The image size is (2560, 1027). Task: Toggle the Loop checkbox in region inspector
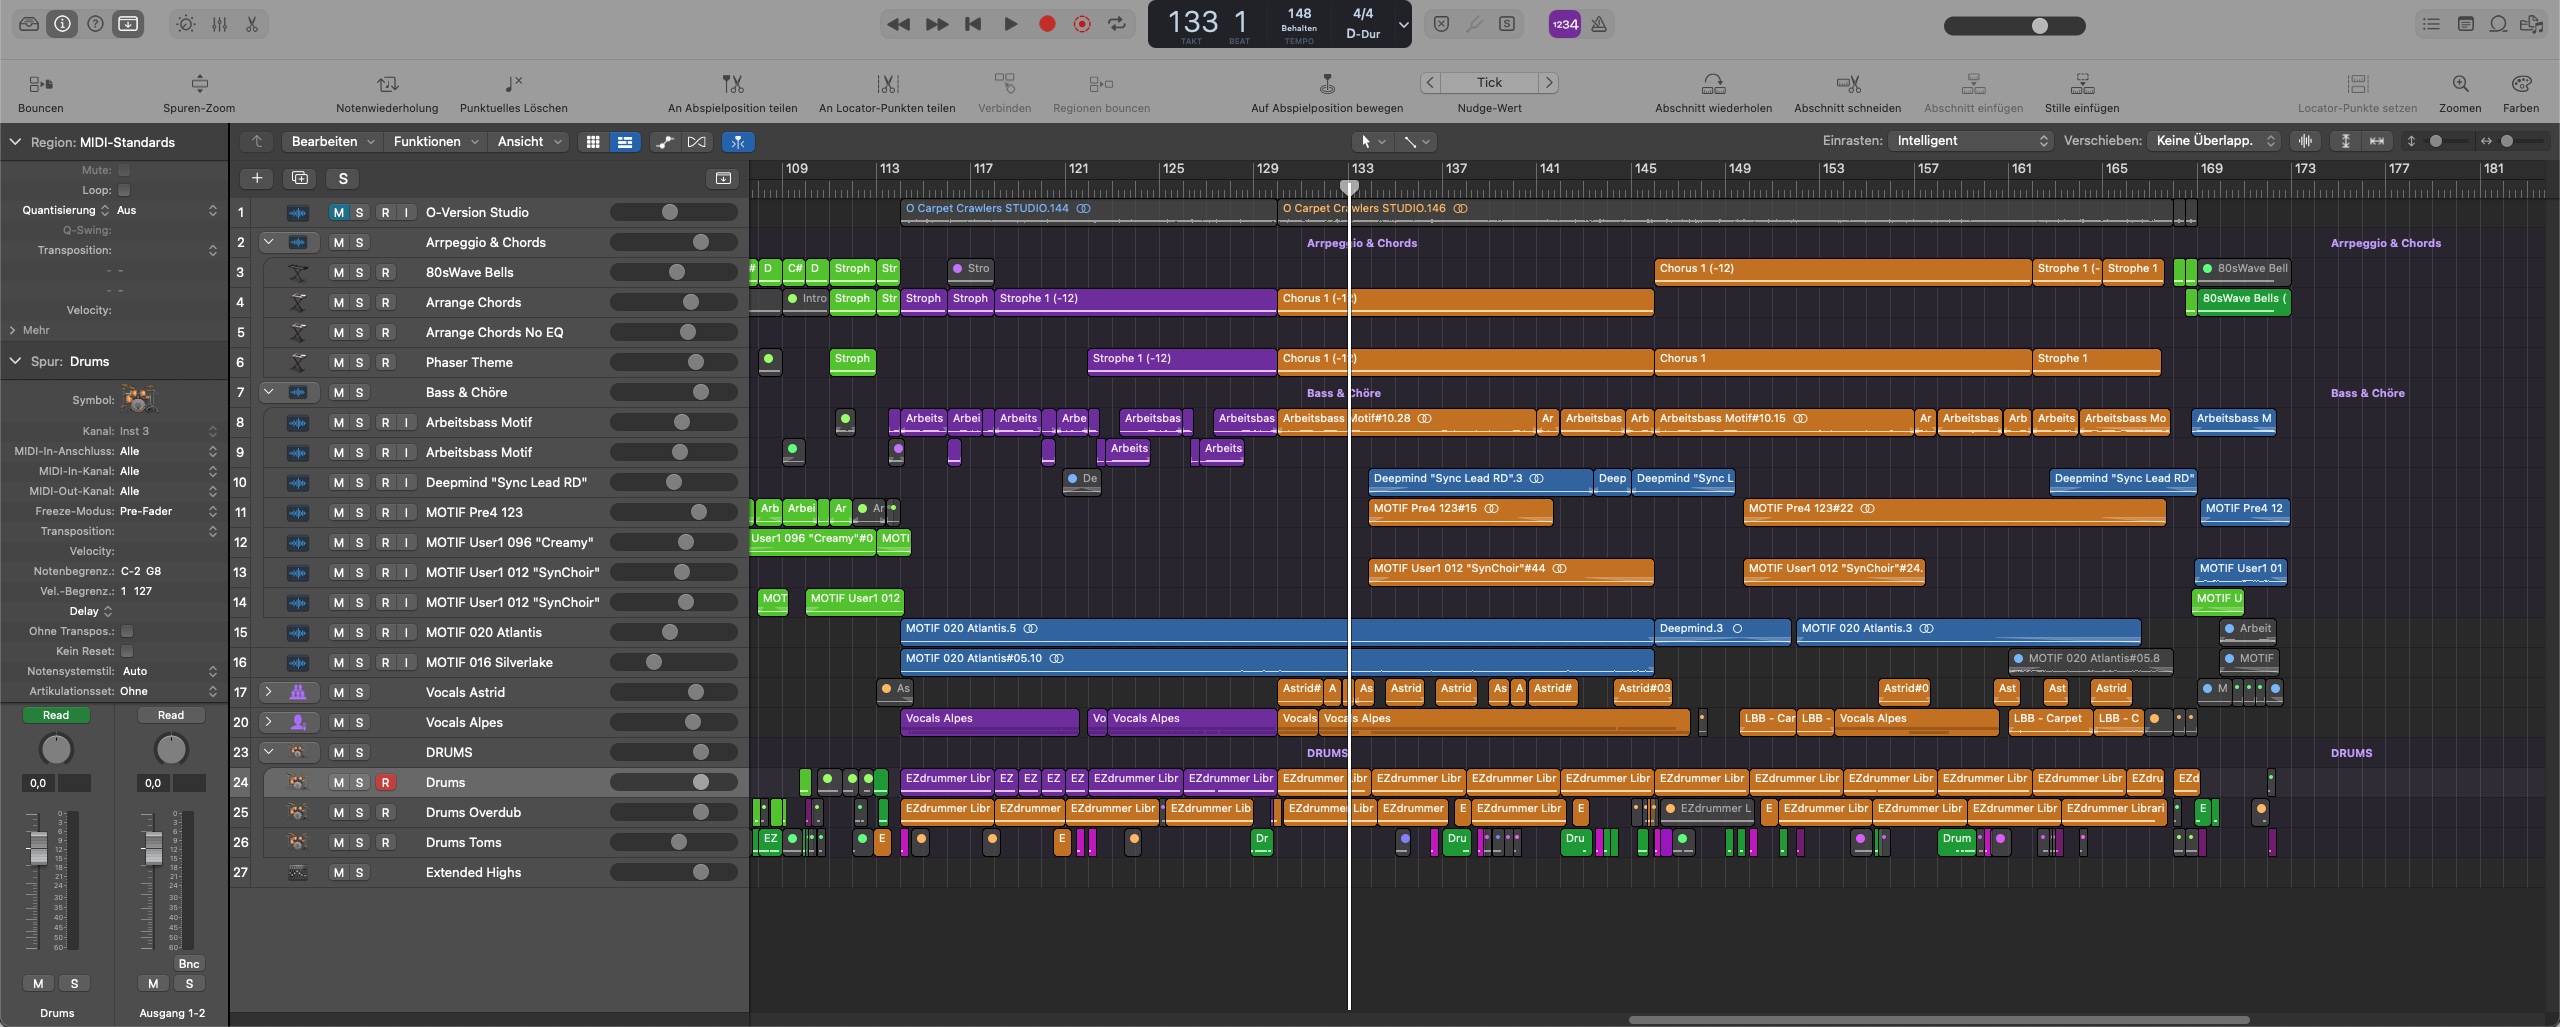[124, 190]
